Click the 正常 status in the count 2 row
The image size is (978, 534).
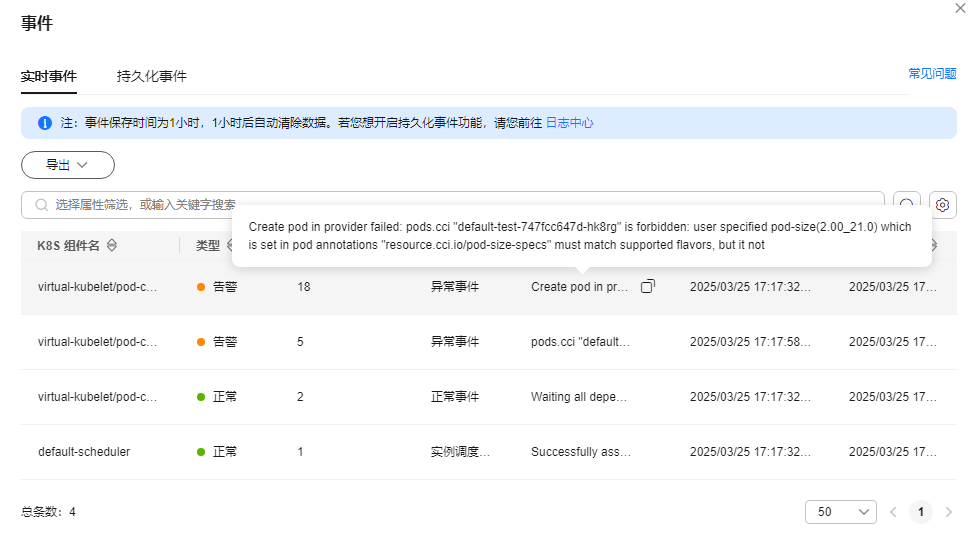click(x=217, y=397)
